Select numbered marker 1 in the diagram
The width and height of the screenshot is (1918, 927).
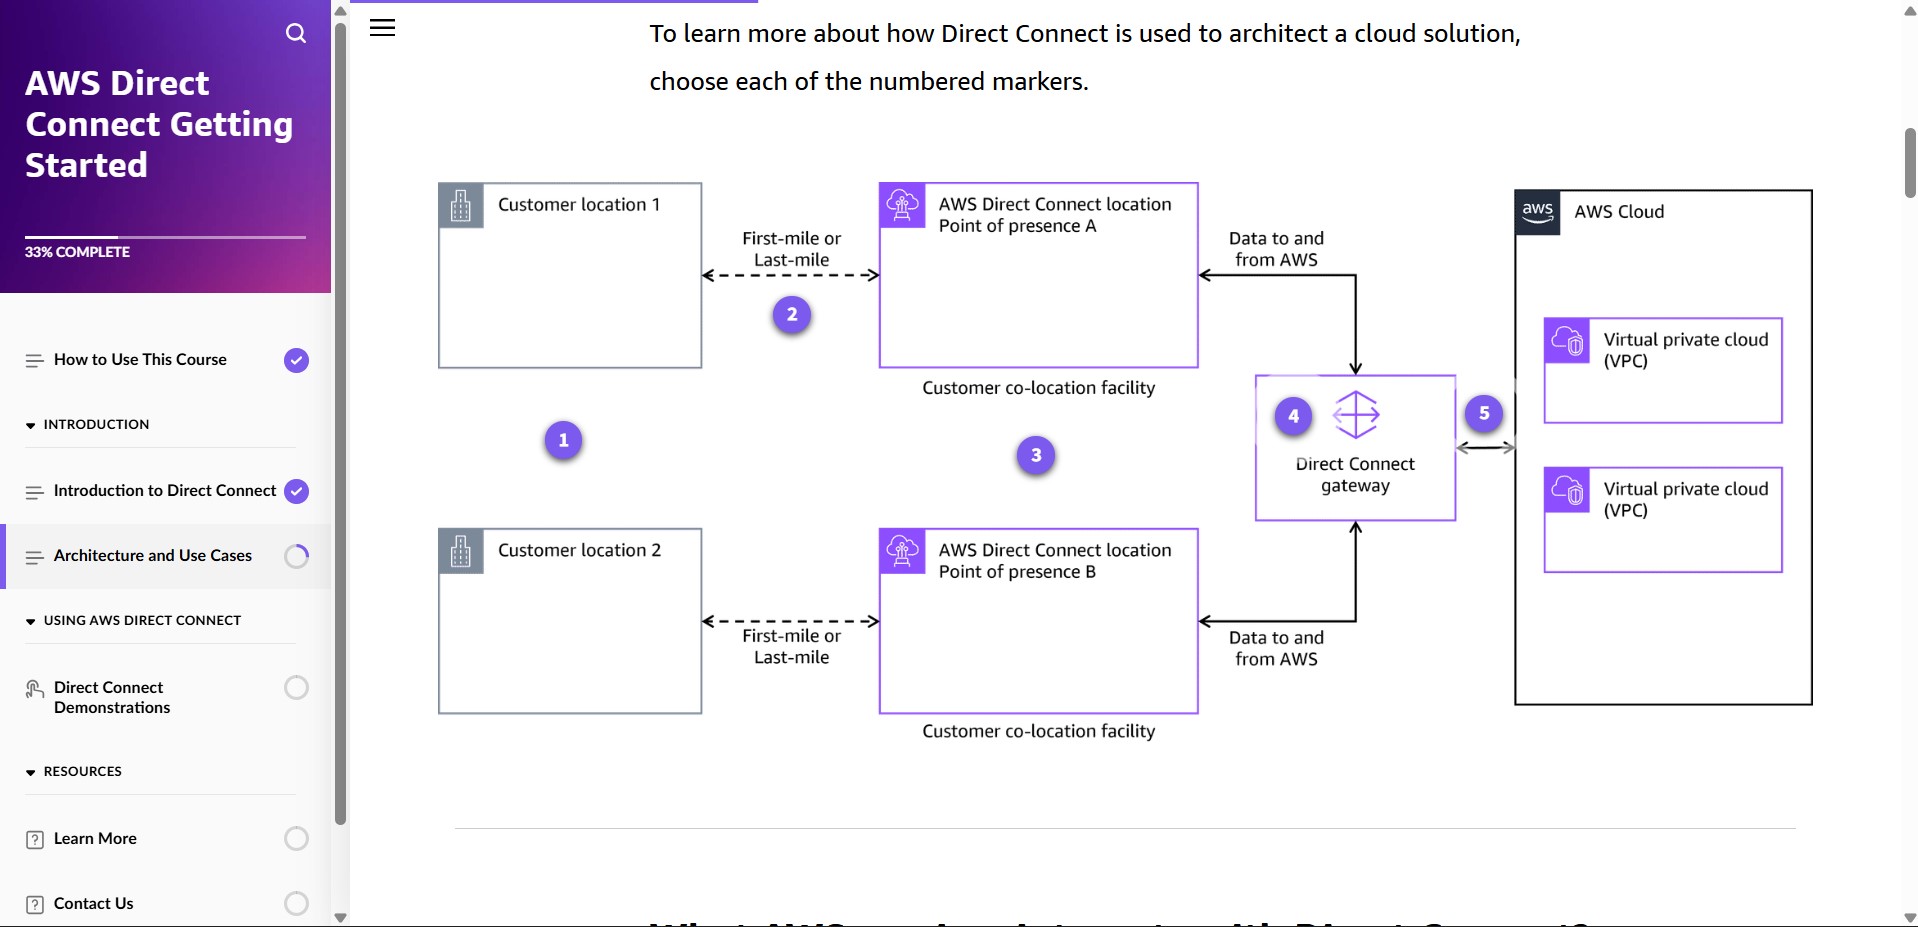coord(562,440)
